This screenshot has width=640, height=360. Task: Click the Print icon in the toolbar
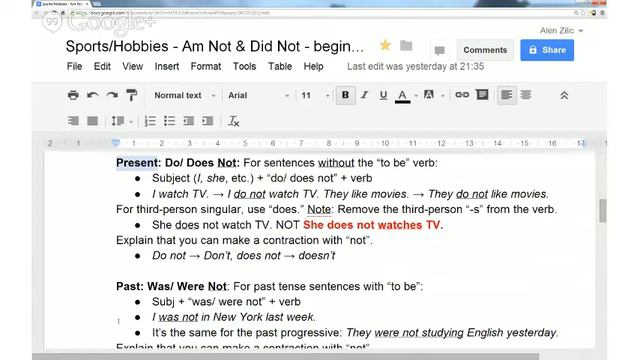point(73,95)
